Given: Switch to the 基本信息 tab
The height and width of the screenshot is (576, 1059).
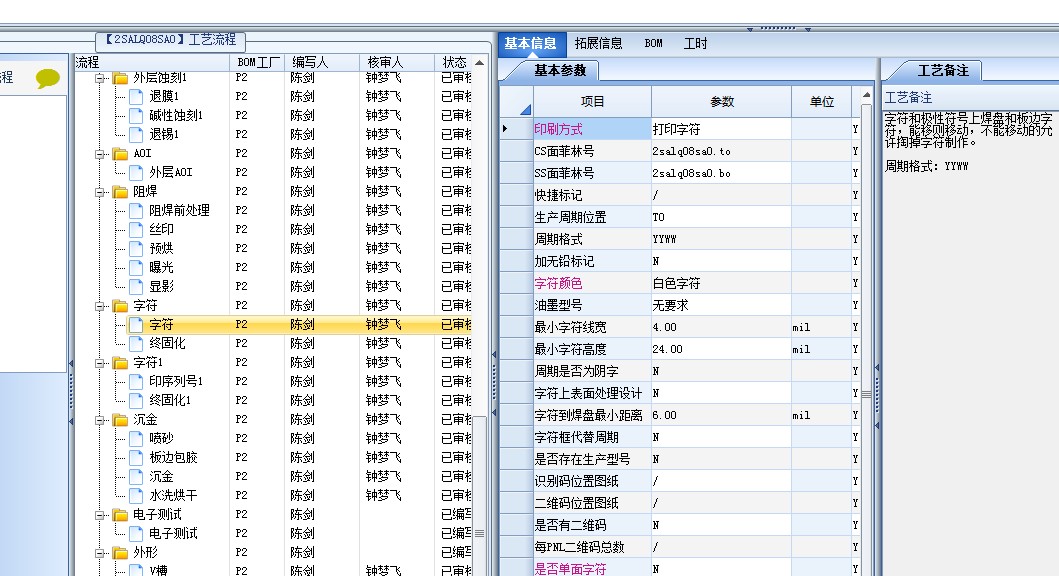Looking at the screenshot, I should tap(530, 44).
